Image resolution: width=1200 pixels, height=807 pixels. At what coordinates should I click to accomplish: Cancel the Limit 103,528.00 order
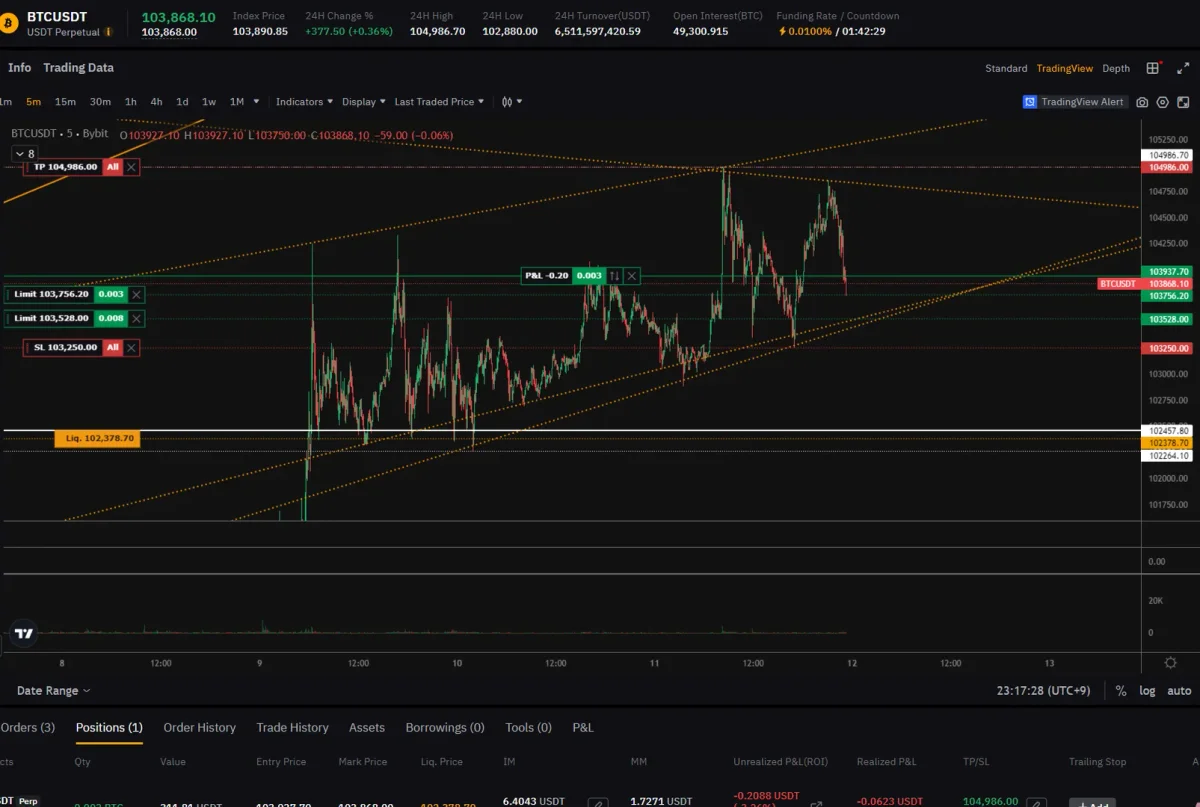pos(137,319)
